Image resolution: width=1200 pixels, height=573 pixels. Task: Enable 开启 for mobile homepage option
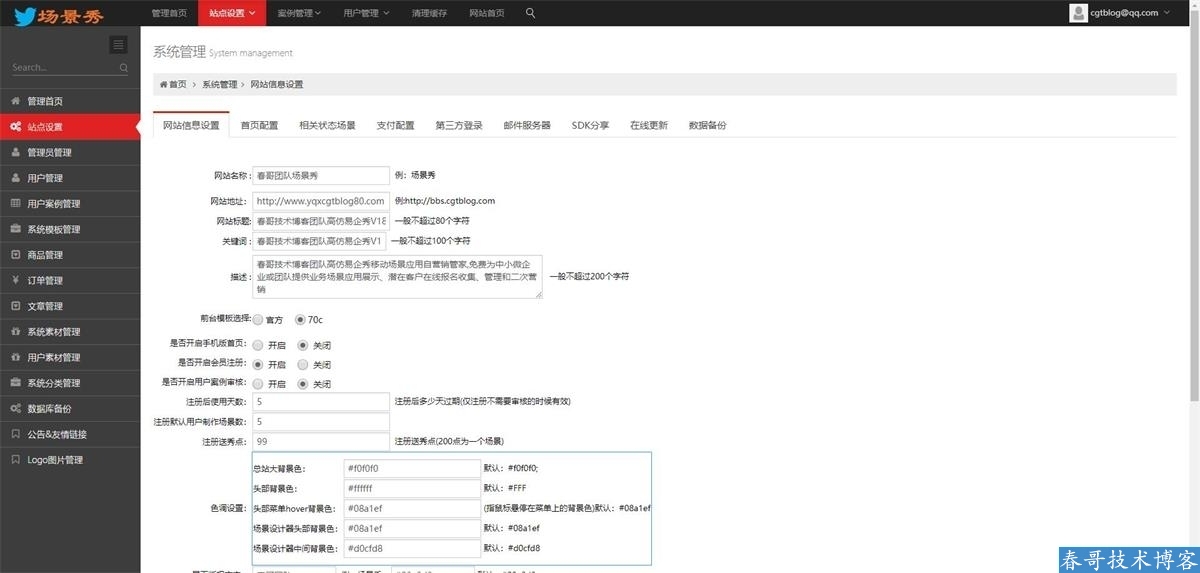[x=258, y=344]
